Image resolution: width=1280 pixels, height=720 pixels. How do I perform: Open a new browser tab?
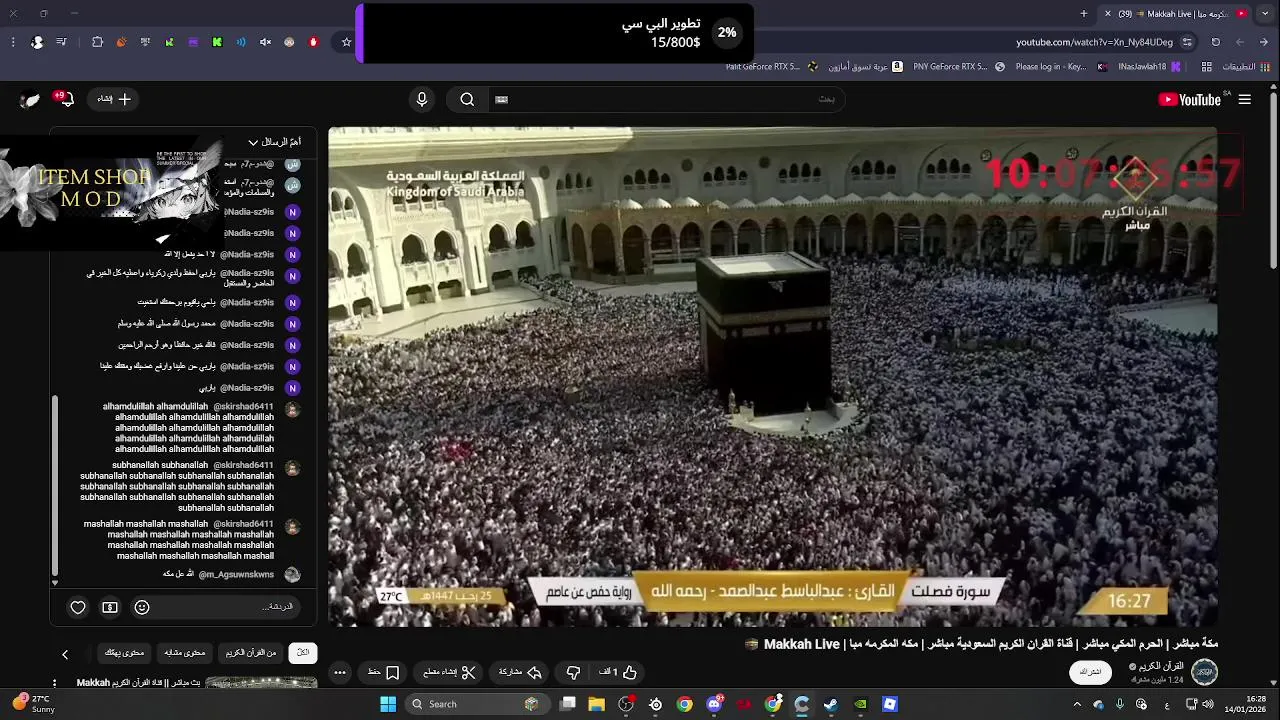pyautogui.click(x=1084, y=14)
